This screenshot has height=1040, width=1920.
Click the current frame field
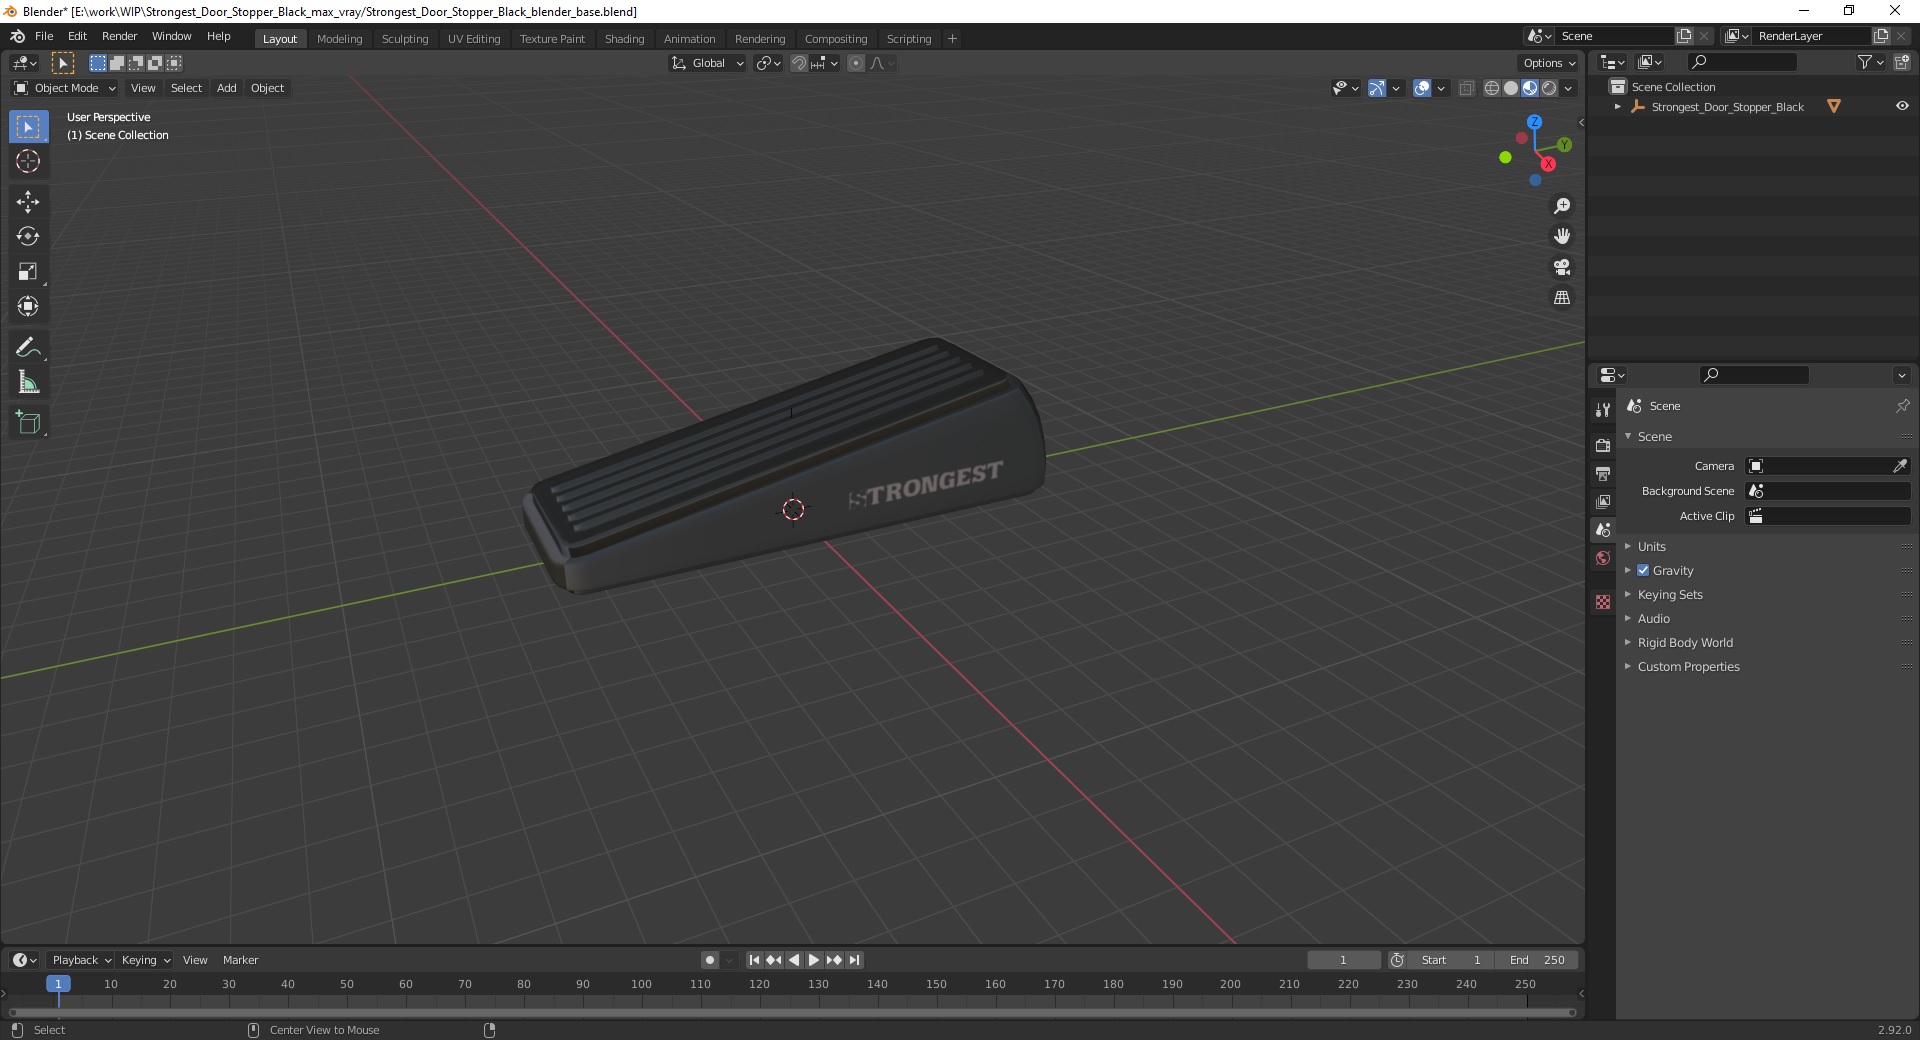[x=1343, y=960]
